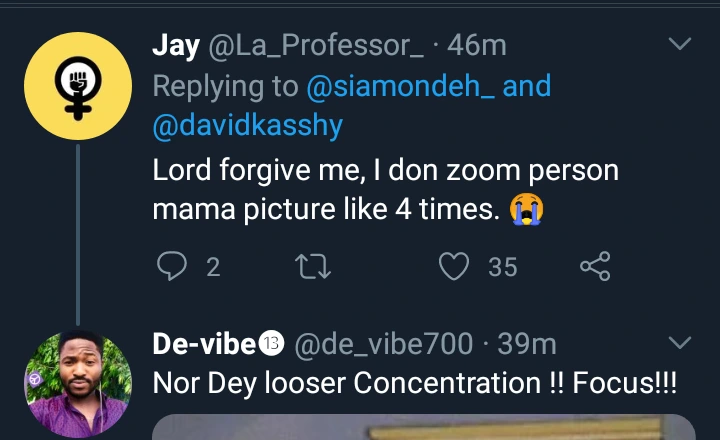720x440 pixels.
Task: Click the 13 badge beside De-vibe
Action: click(272, 344)
